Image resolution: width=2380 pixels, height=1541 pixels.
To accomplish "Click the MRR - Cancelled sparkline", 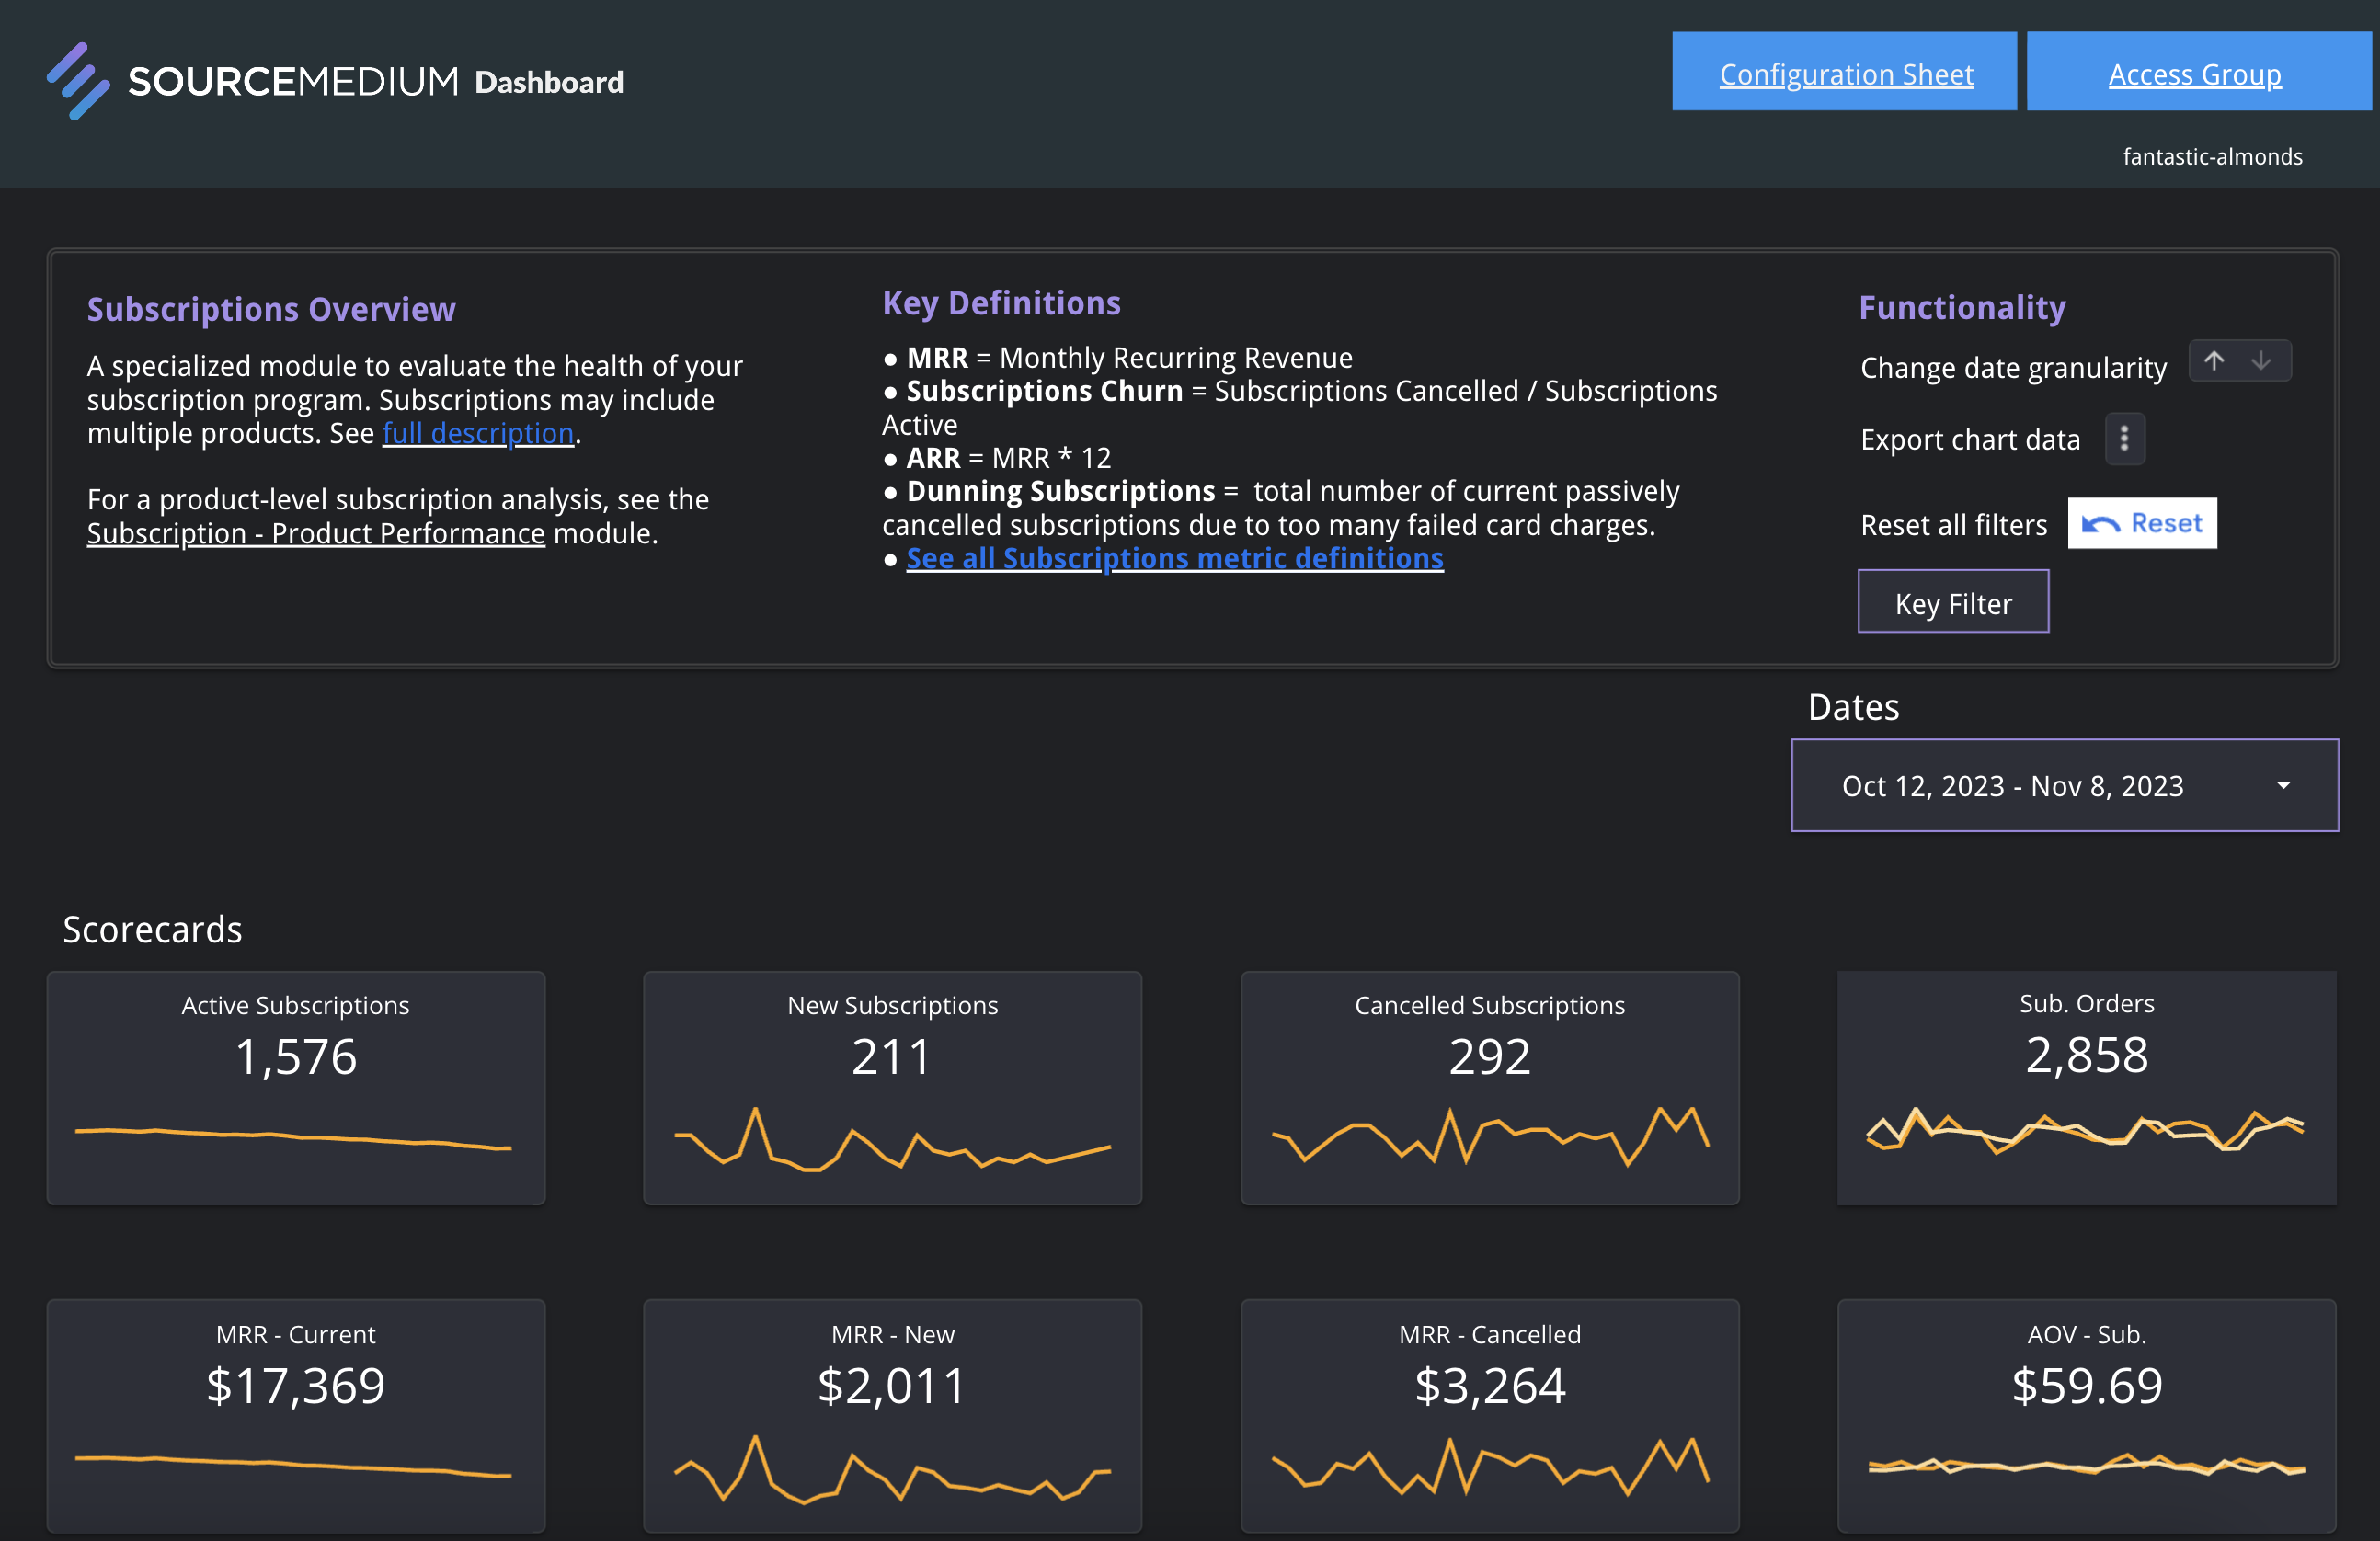I will point(1489,1467).
